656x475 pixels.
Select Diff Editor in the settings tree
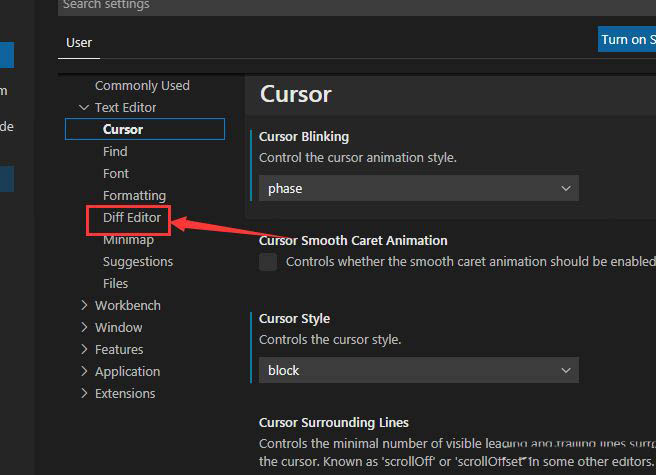(x=132, y=218)
